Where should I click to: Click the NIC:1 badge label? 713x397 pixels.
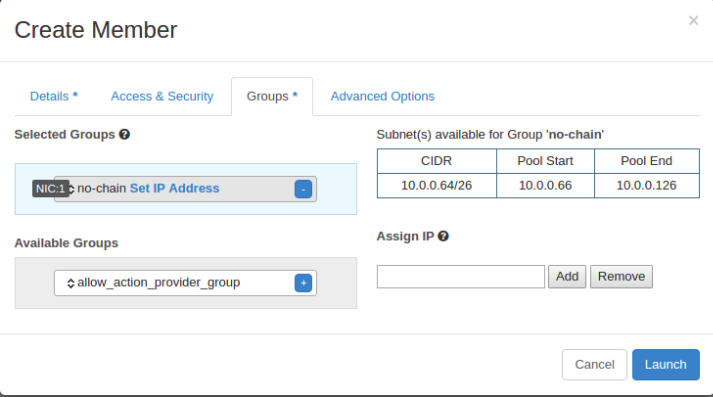(x=50, y=189)
